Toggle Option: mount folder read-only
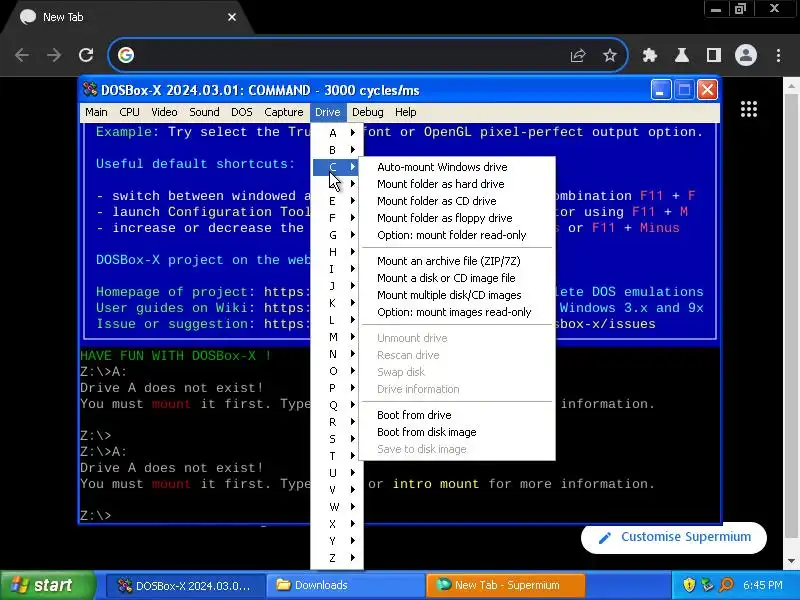800x600 pixels. click(x=457, y=235)
